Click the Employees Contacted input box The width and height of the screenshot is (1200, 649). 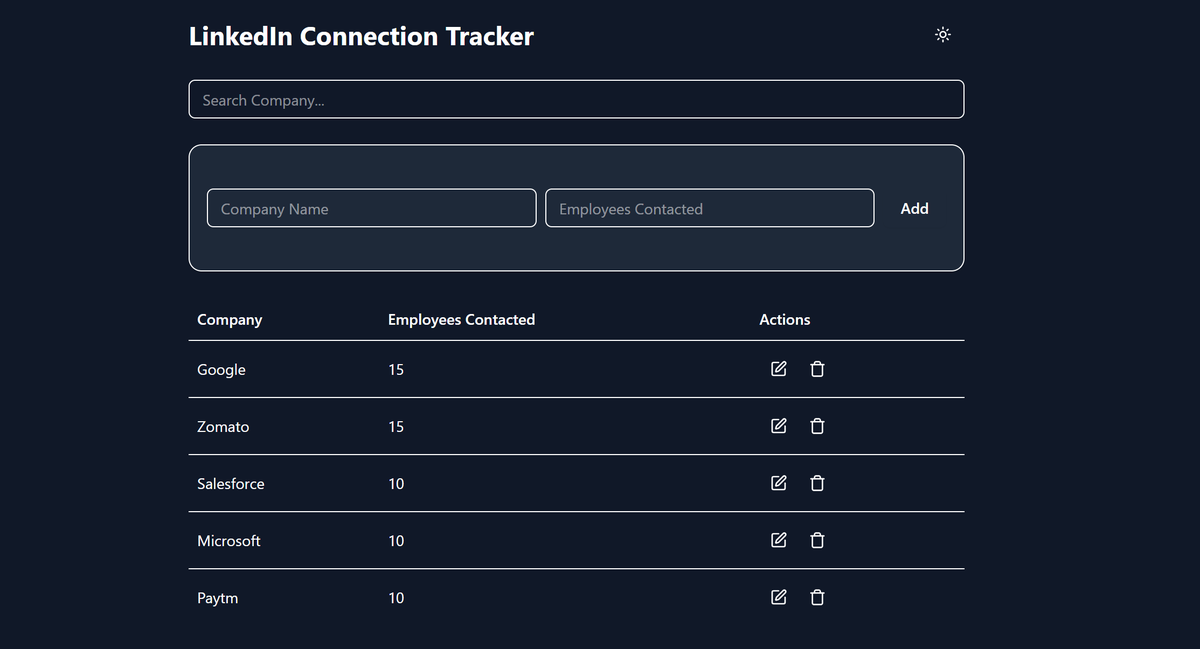709,208
